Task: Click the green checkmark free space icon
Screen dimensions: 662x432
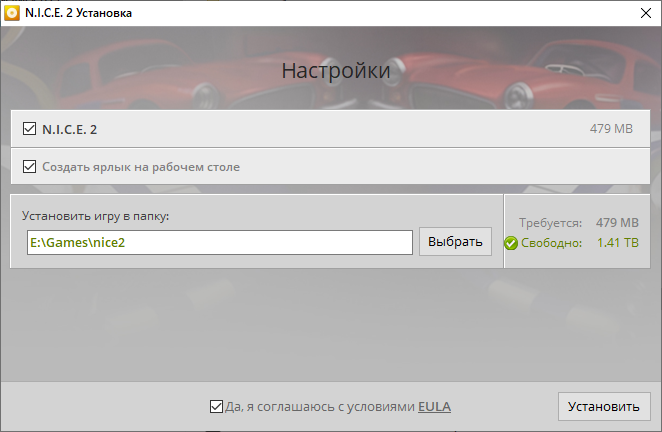Action: (x=511, y=243)
